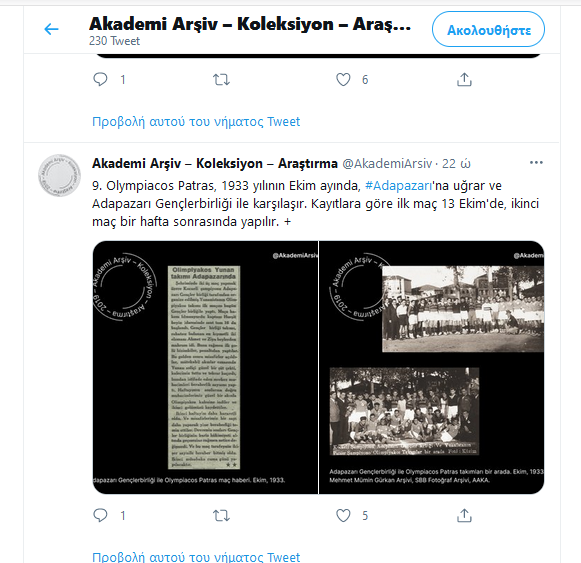
Task: Go back using the blue arrow icon
Action: [51, 29]
